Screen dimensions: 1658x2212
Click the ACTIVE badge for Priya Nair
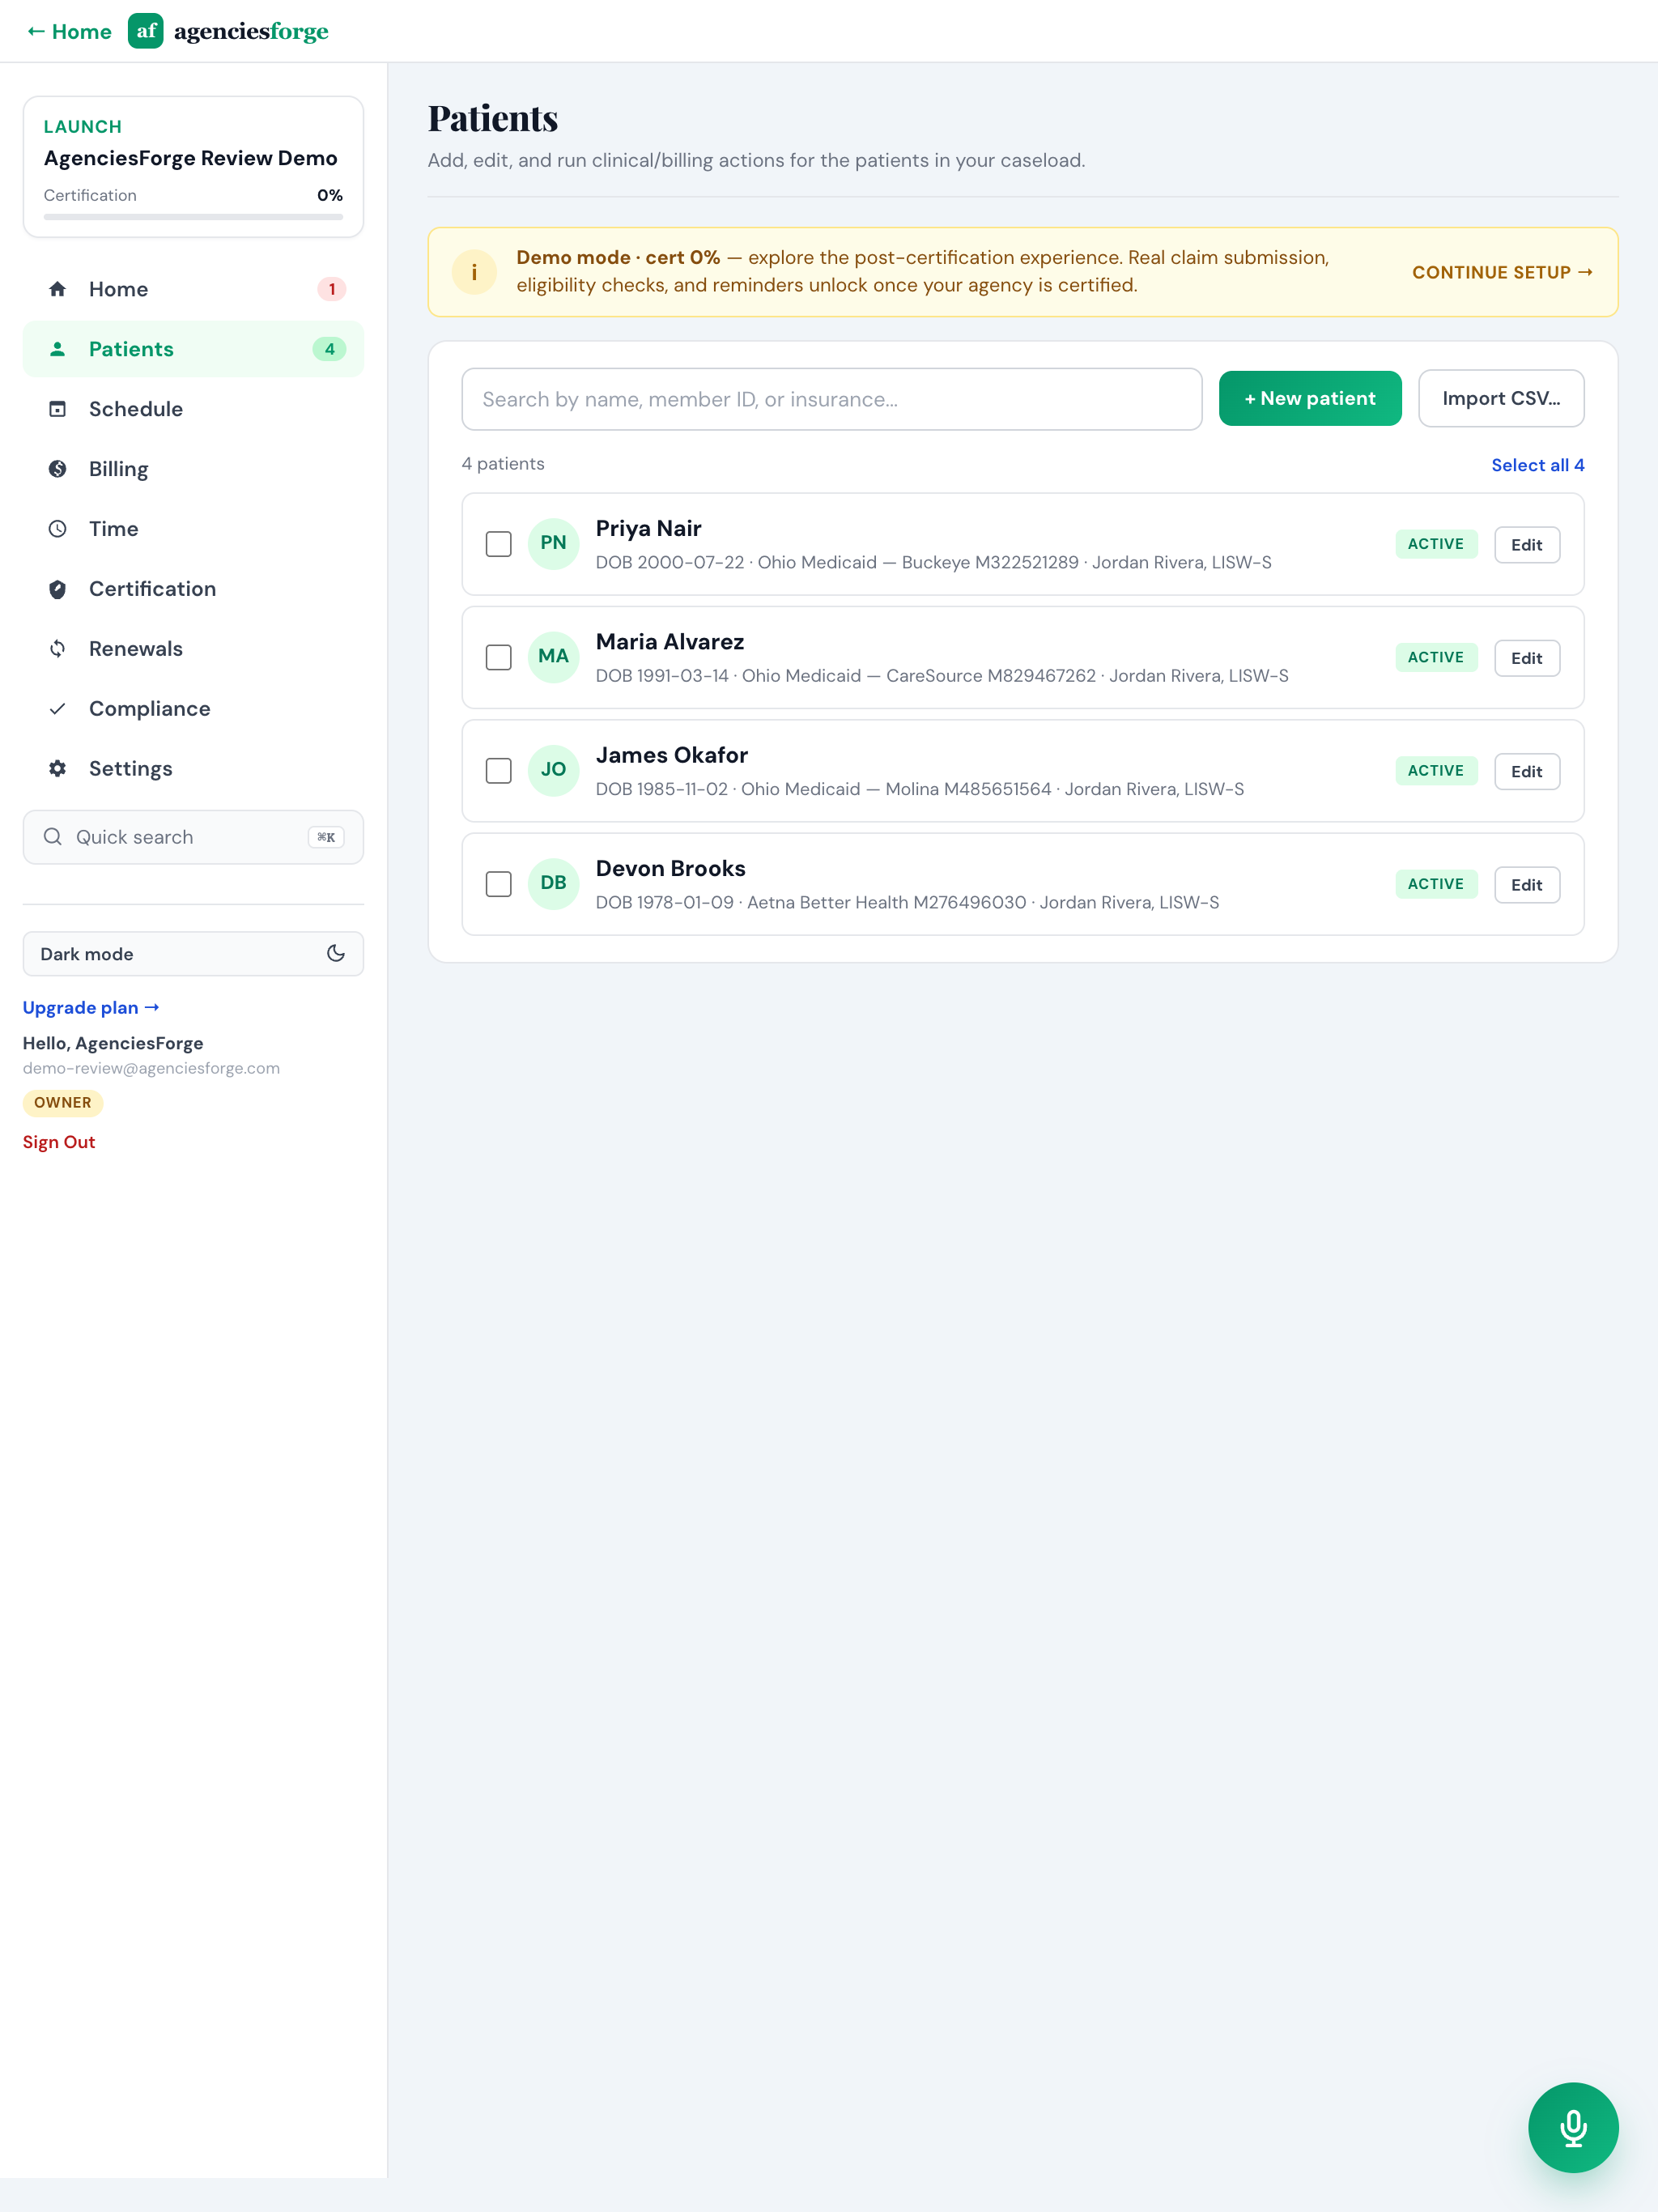1436,544
